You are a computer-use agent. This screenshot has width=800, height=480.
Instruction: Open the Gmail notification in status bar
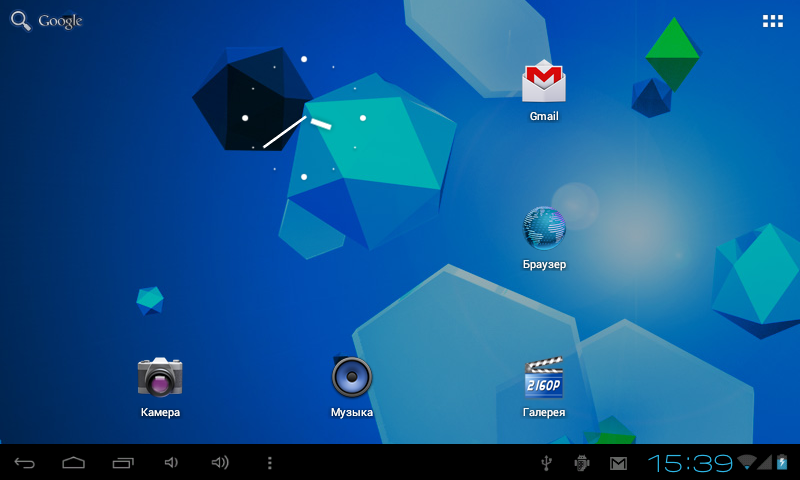pyautogui.click(x=618, y=463)
